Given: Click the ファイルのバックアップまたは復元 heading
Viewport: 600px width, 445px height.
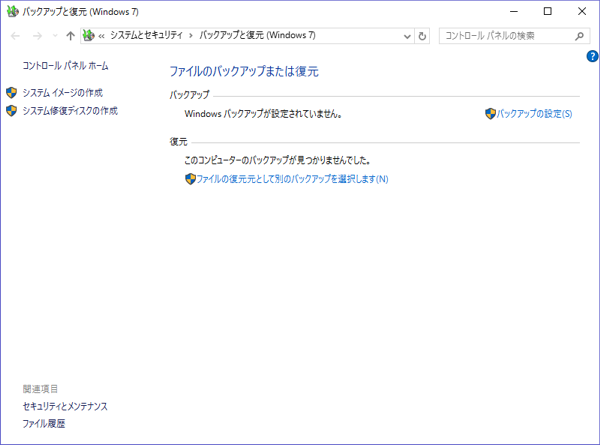Looking at the screenshot, I should point(244,71).
